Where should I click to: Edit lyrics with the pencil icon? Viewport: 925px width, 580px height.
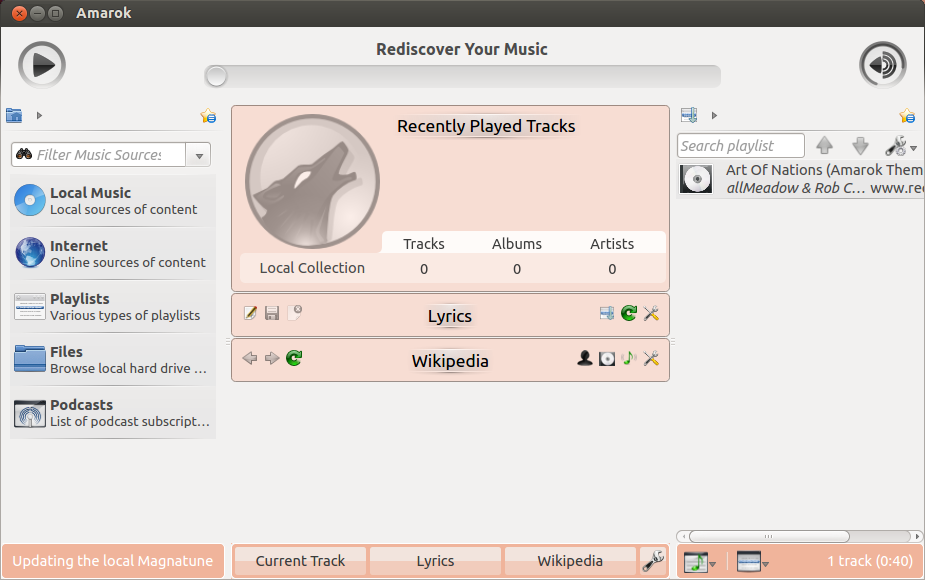(250, 313)
